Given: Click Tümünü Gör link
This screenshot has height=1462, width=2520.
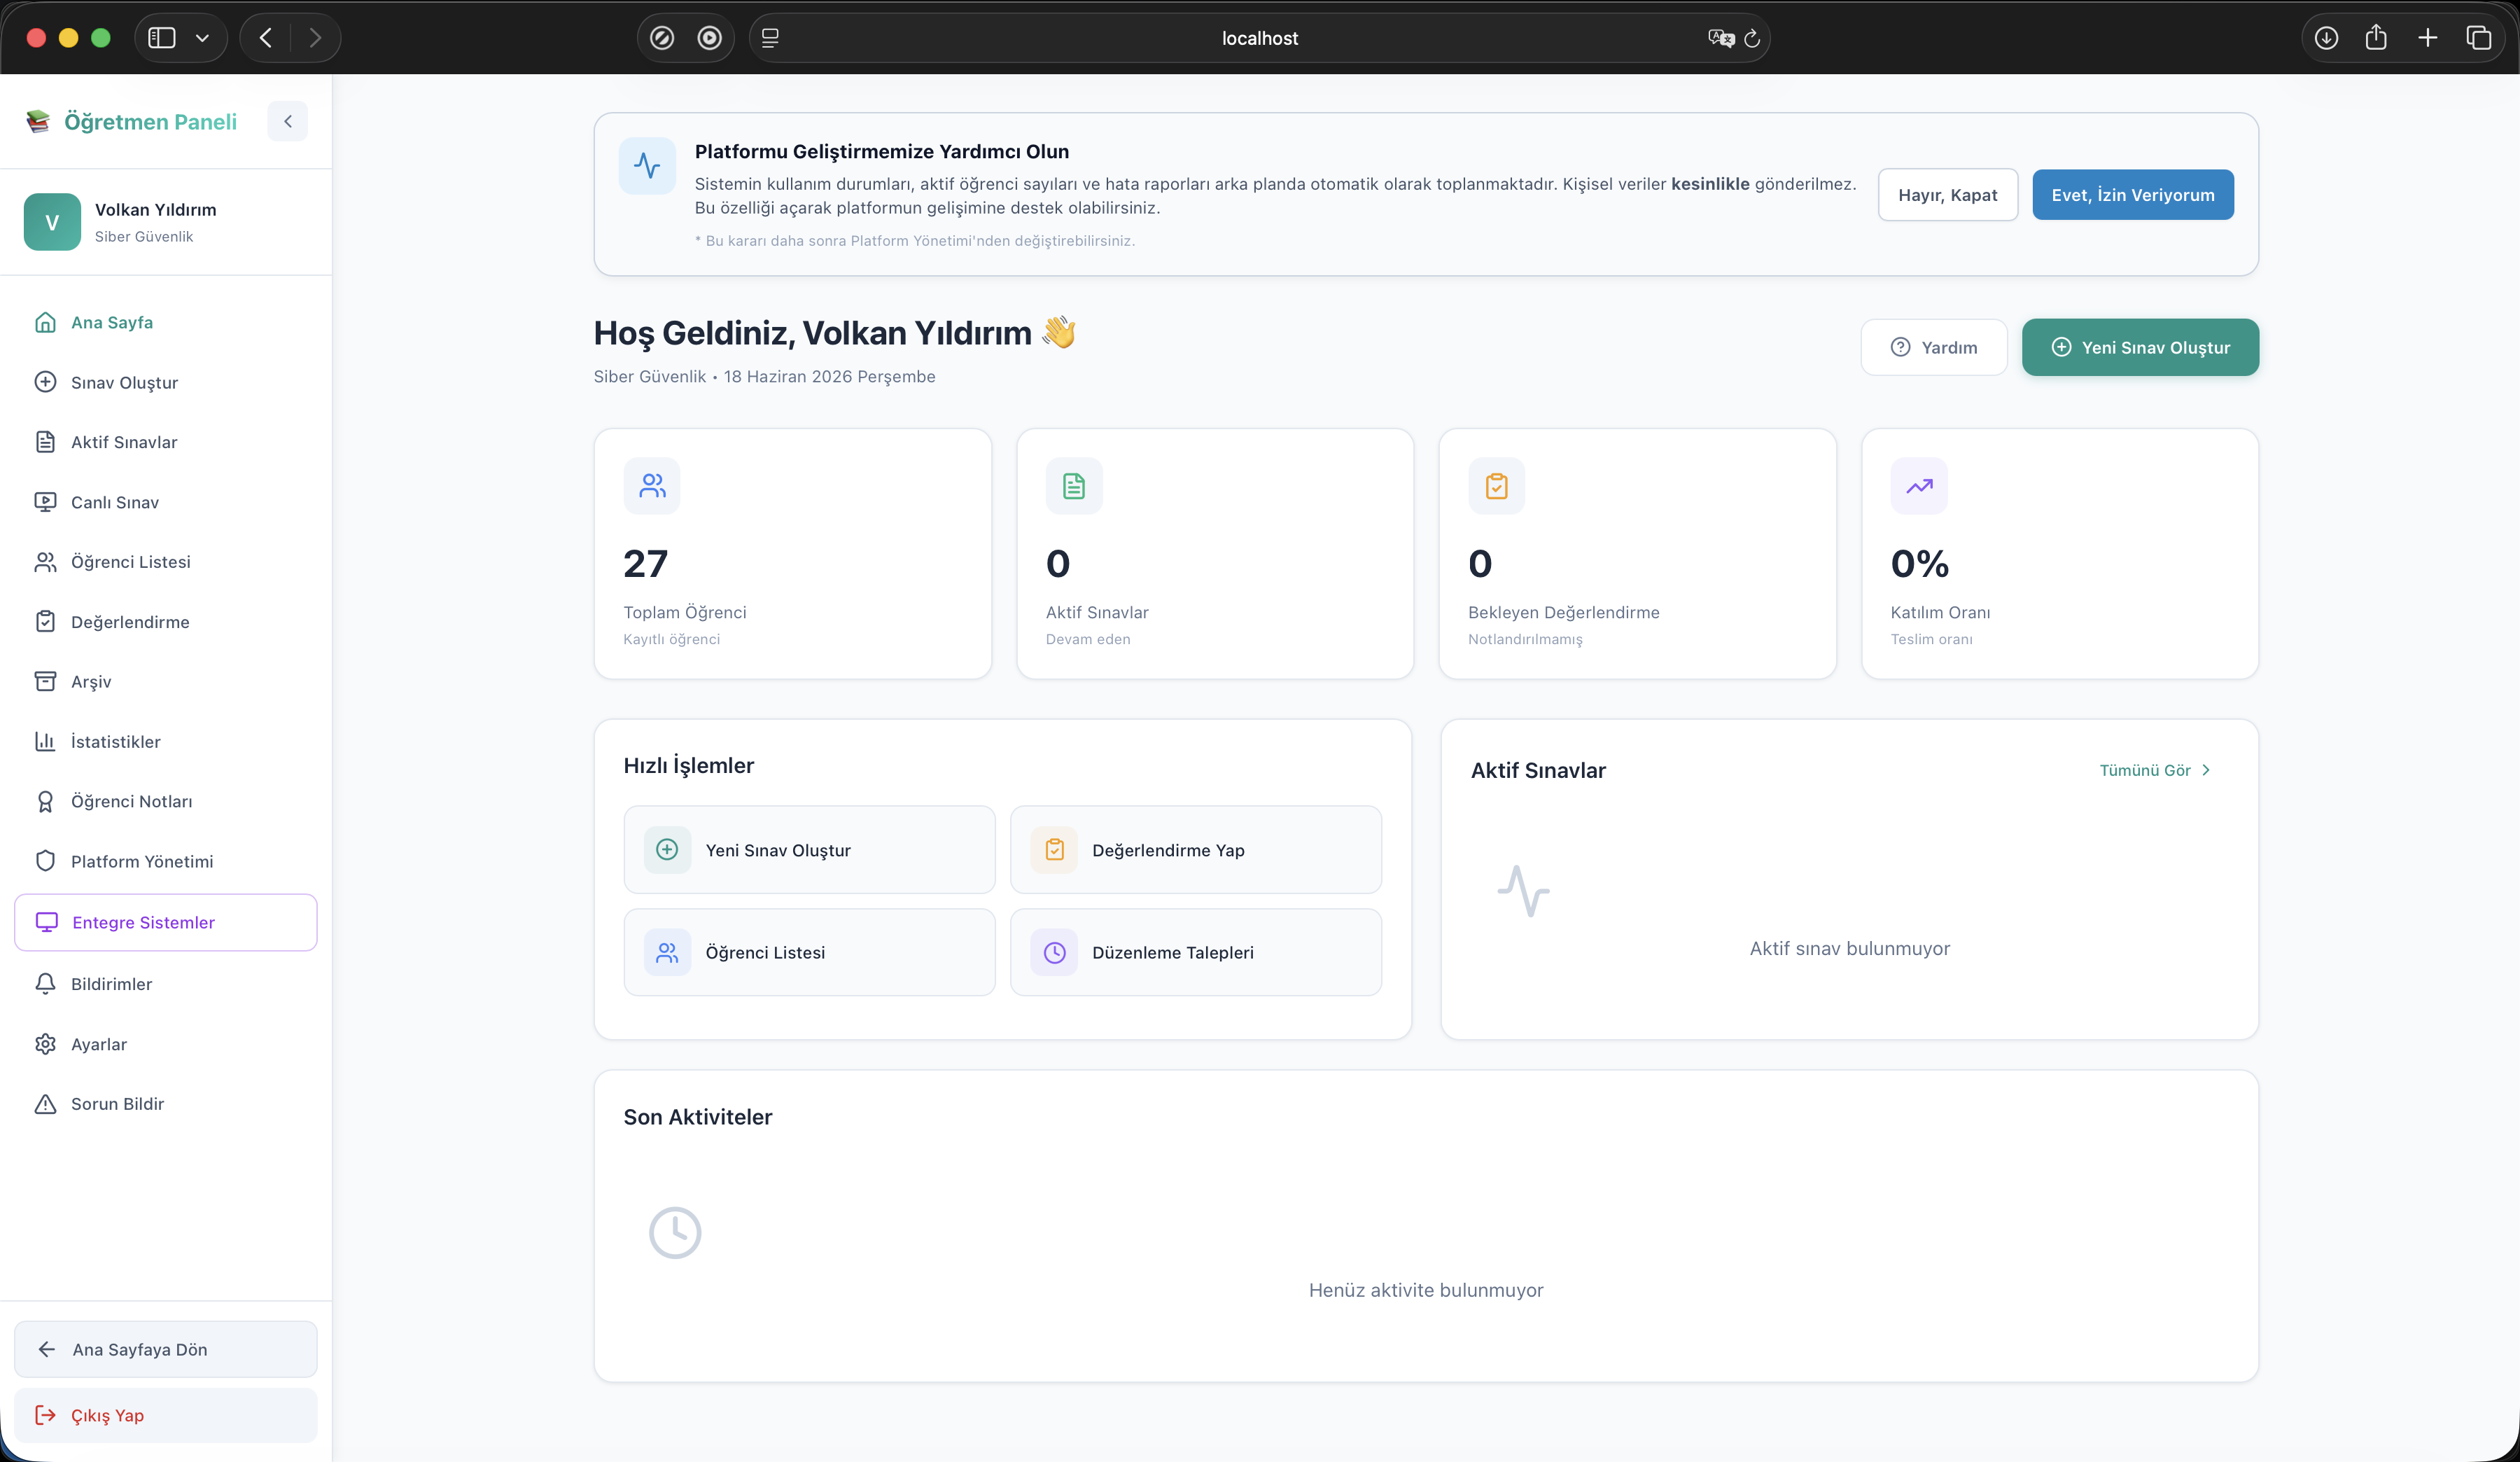Looking at the screenshot, I should click(2154, 770).
